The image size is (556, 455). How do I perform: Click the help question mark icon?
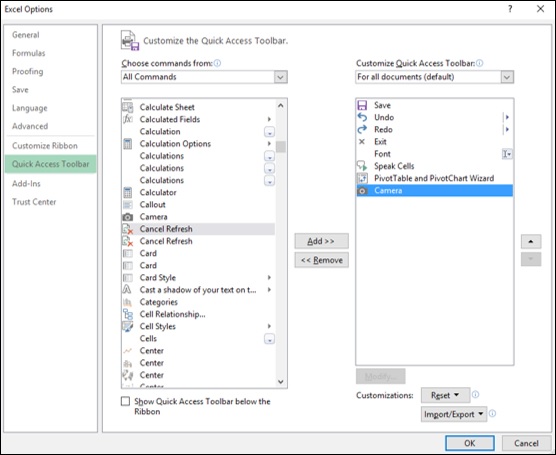[510, 9]
